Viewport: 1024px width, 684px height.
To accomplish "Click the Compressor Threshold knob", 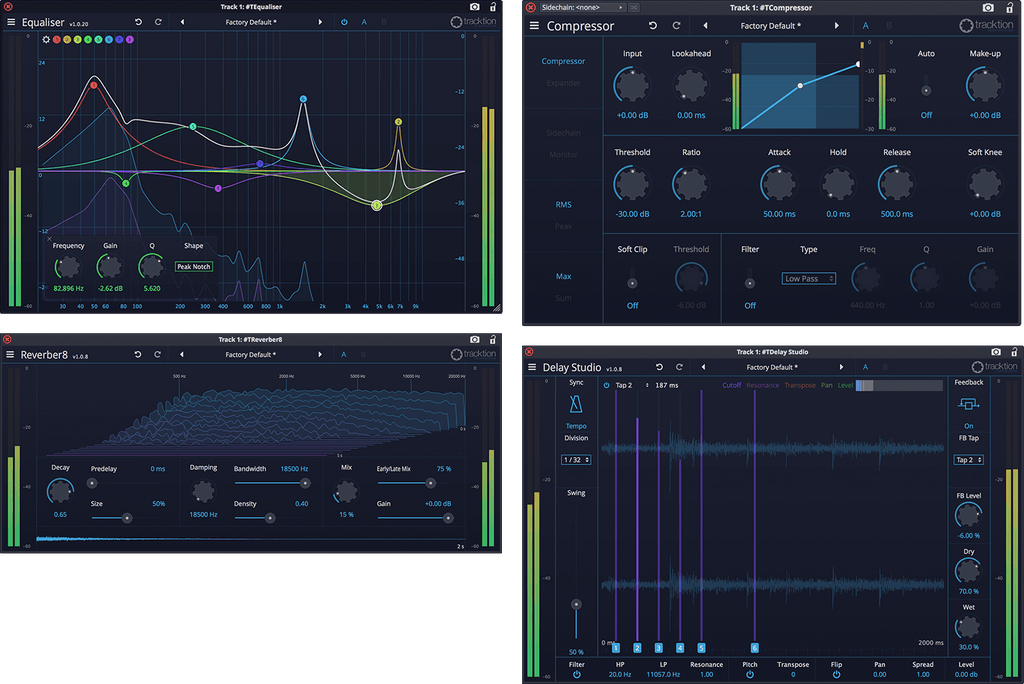I will 632,184.
